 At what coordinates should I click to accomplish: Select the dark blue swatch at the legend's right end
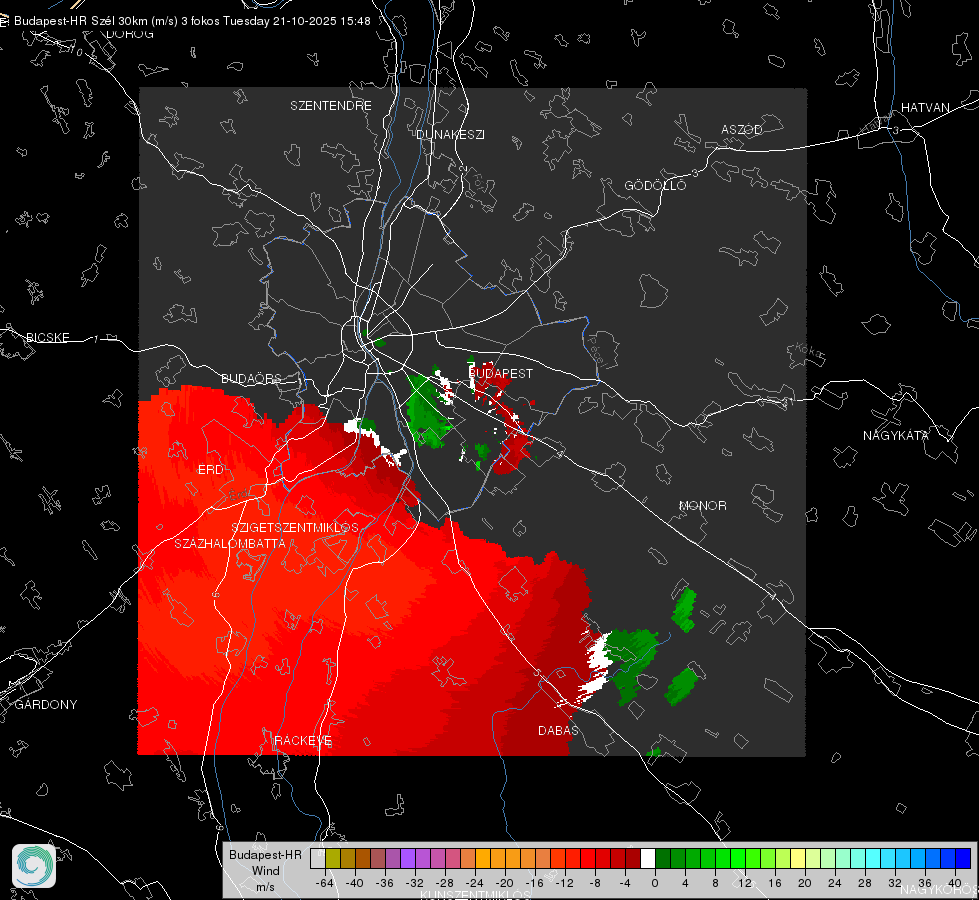pos(963,859)
